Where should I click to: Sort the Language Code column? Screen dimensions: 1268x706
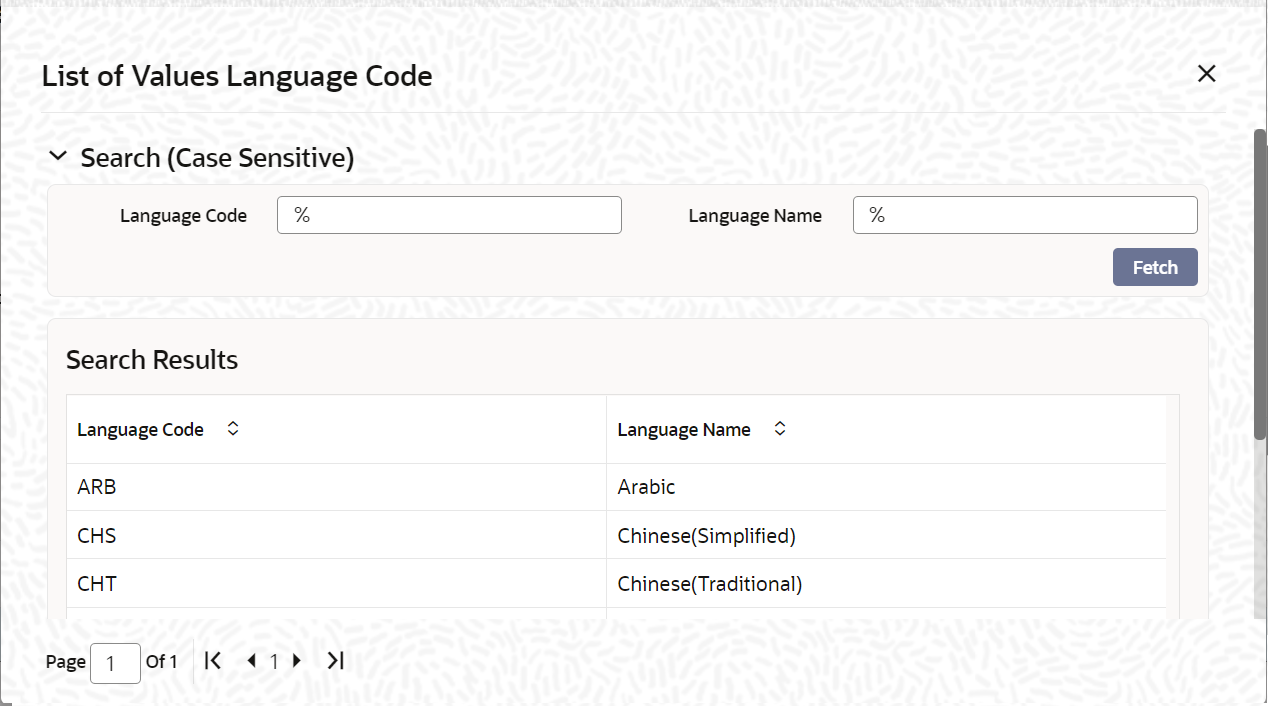pos(232,428)
